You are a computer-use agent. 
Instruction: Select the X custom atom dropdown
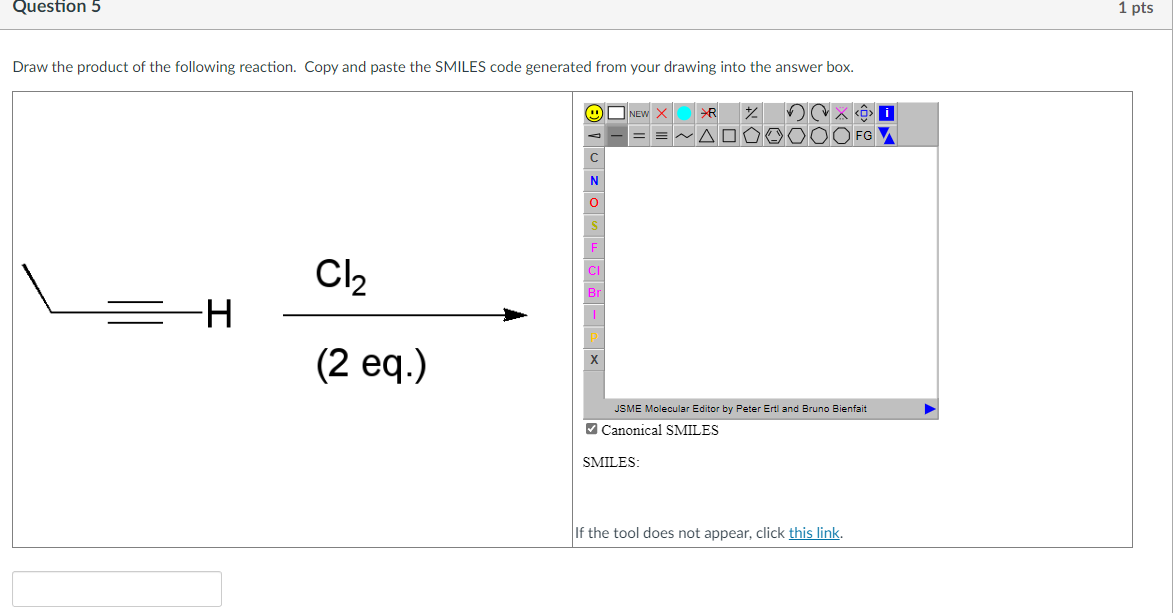tap(593, 358)
